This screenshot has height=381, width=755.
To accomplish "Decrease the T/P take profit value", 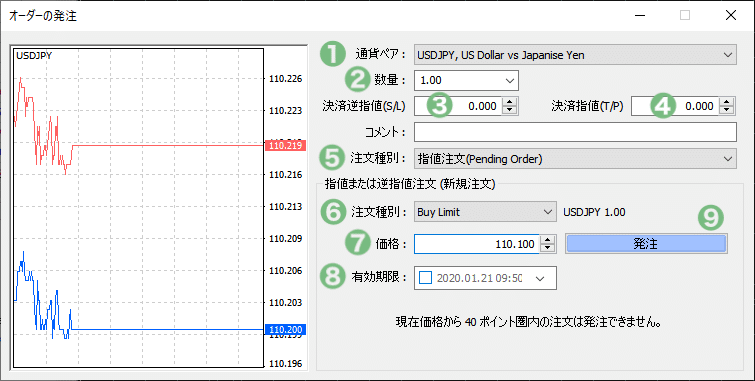I will coord(727,111).
